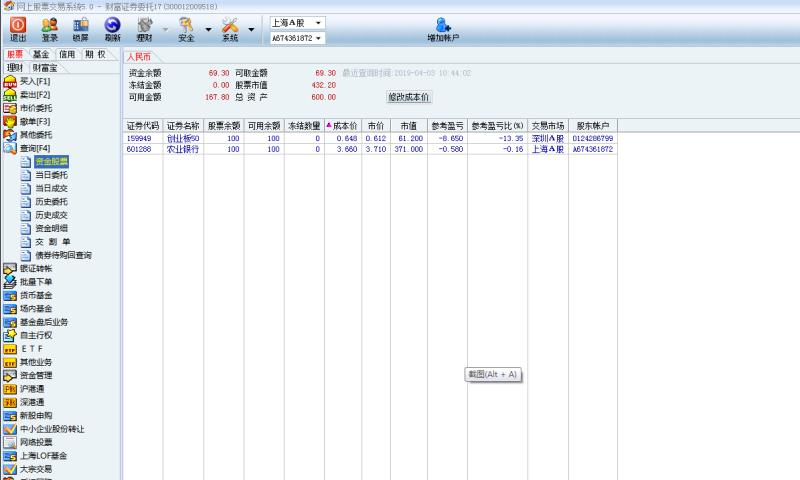
Task: Open the dropdown arrow next to 理财
Action: (x=165, y=30)
